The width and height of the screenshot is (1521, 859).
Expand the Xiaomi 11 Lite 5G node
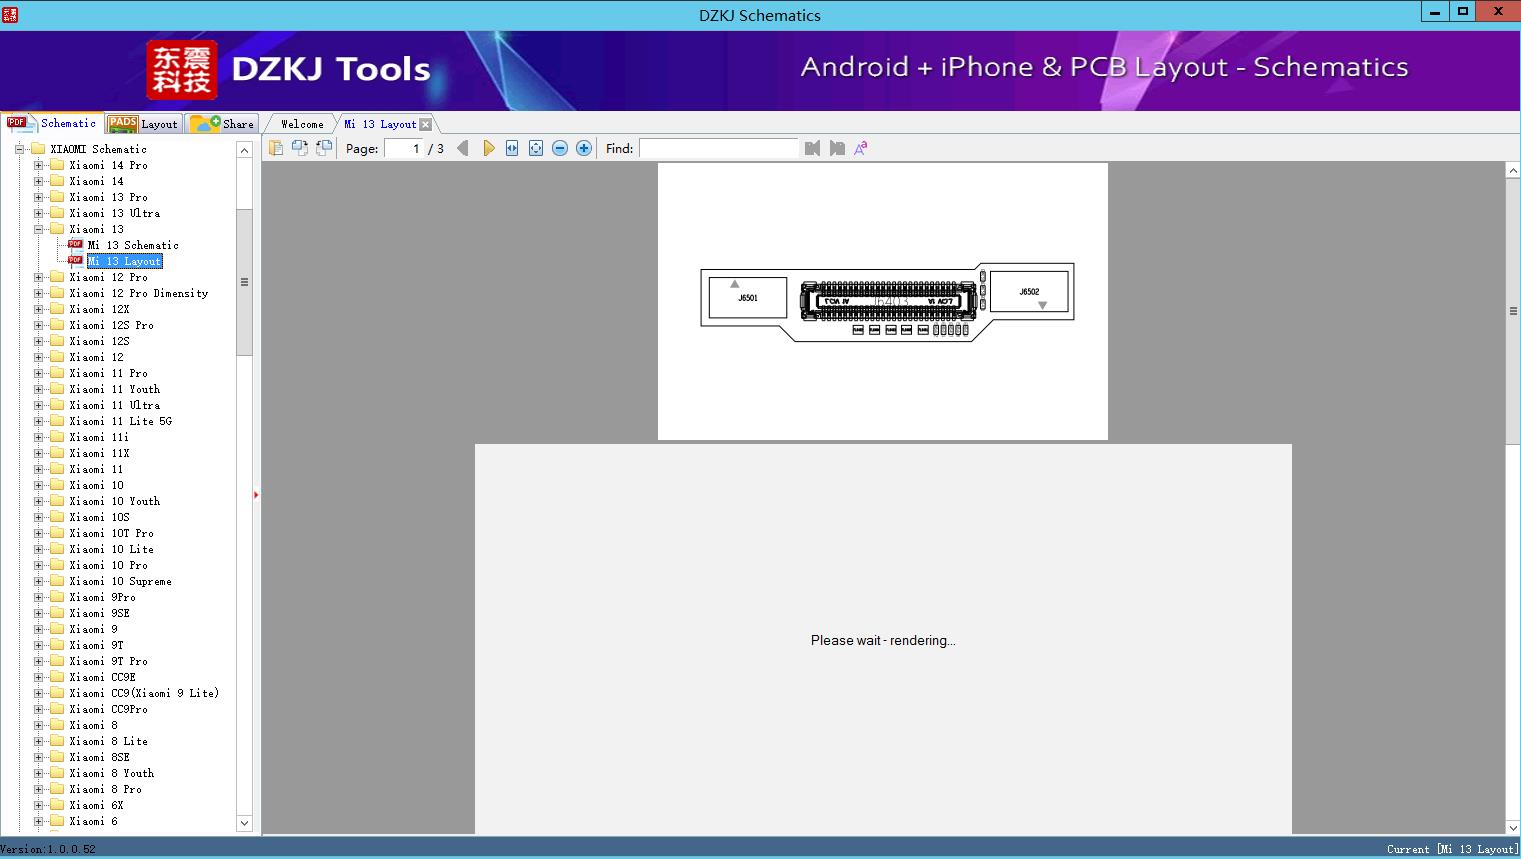click(38, 421)
